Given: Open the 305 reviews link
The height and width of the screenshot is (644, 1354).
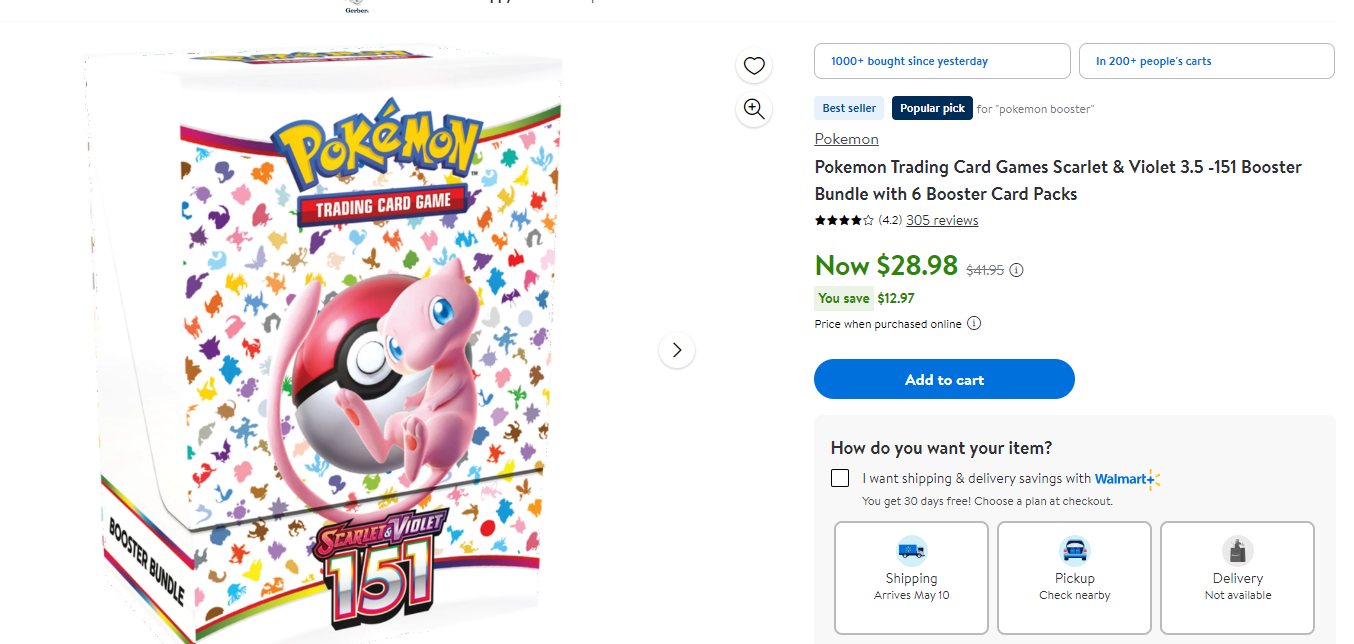Looking at the screenshot, I should click(942, 221).
